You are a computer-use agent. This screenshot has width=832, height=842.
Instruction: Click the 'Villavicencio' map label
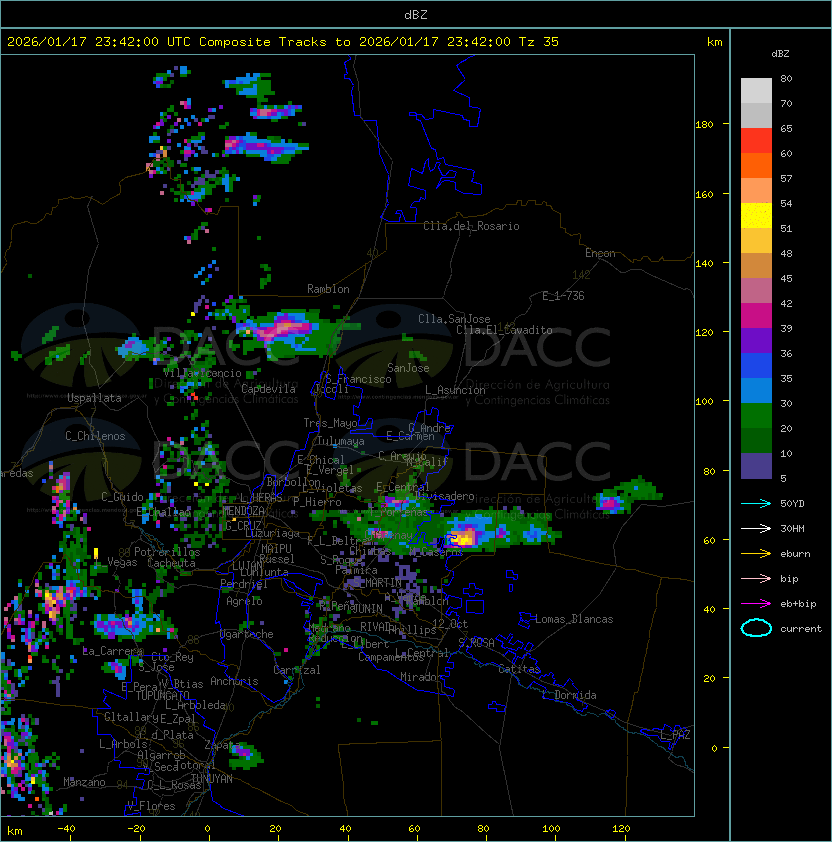tap(202, 373)
